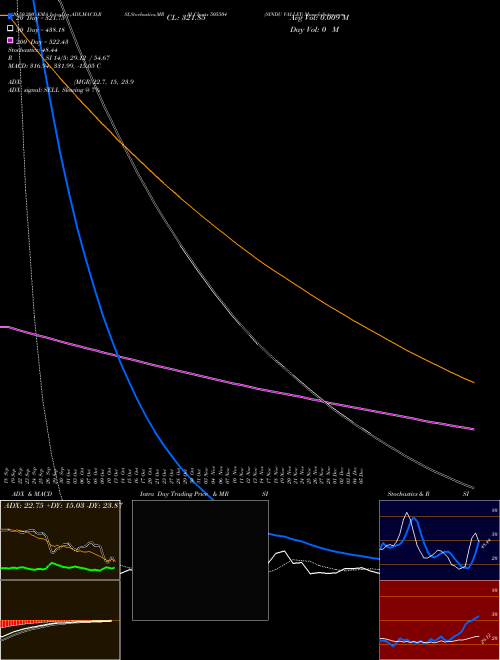Image resolution: width=500 pixels, height=660 pixels.
Task: Click the 'ADX: 22.75 +DY: 15.03 -DY: 23.87' header
Action: (64, 506)
